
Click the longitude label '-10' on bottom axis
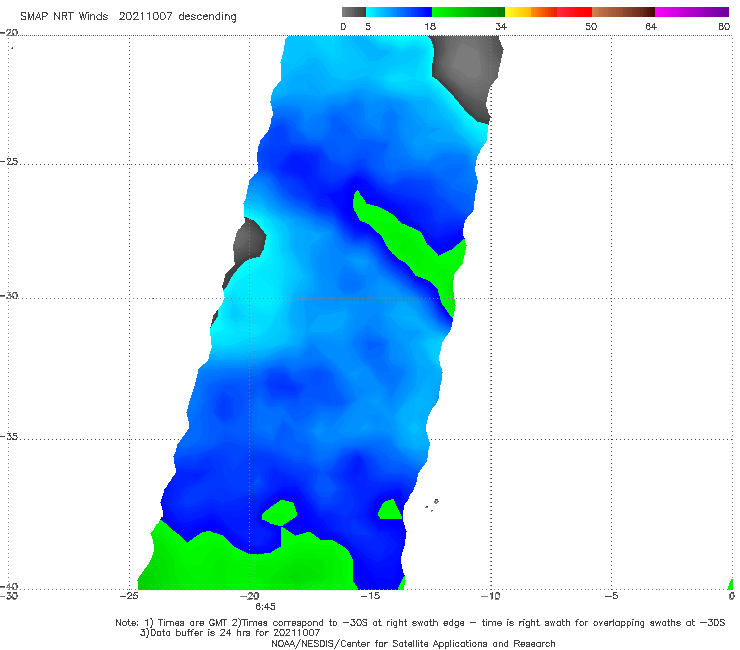491,596
